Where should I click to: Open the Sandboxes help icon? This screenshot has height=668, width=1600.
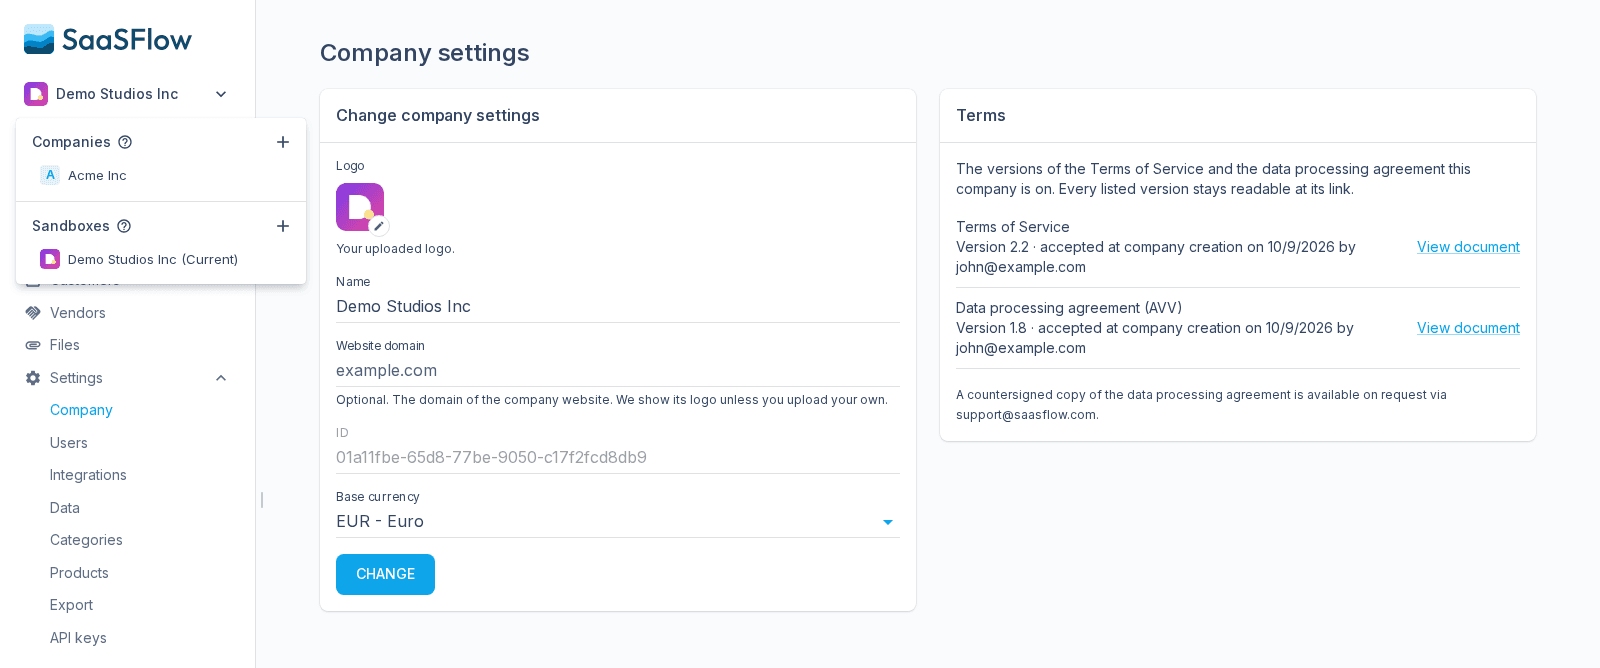pyautogui.click(x=124, y=226)
